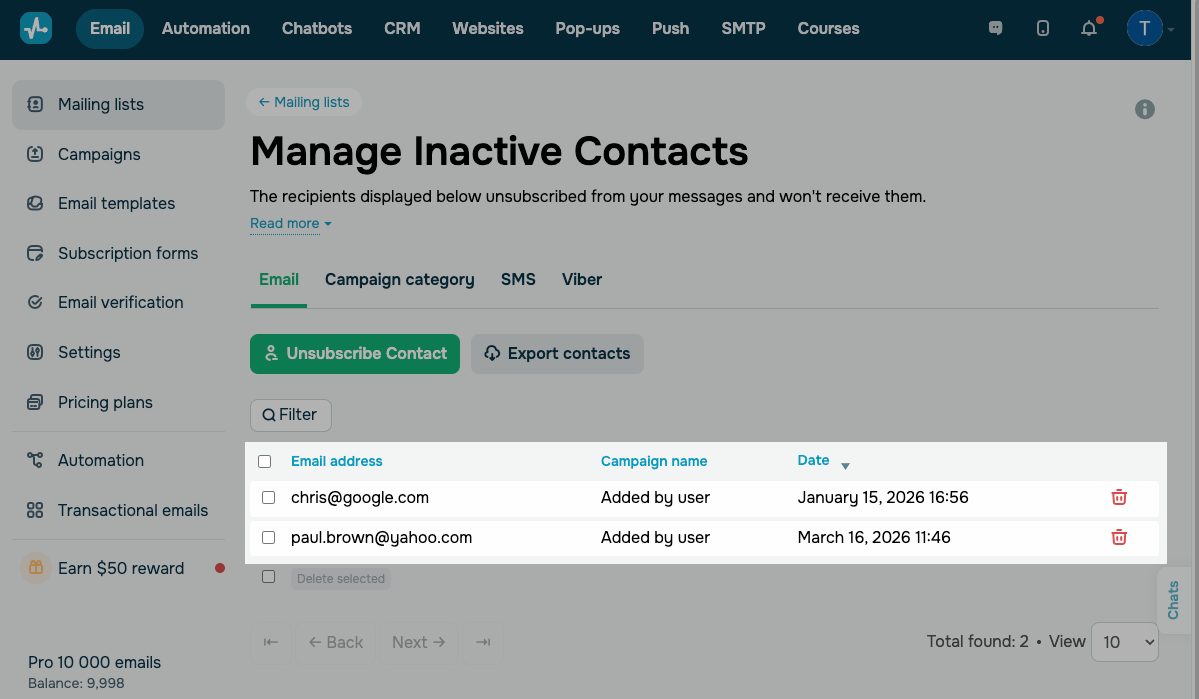The image size is (1199, 699).
Task: Switch to the Campaign category tab
Action: pyautogui.click(x=399, y=280)
